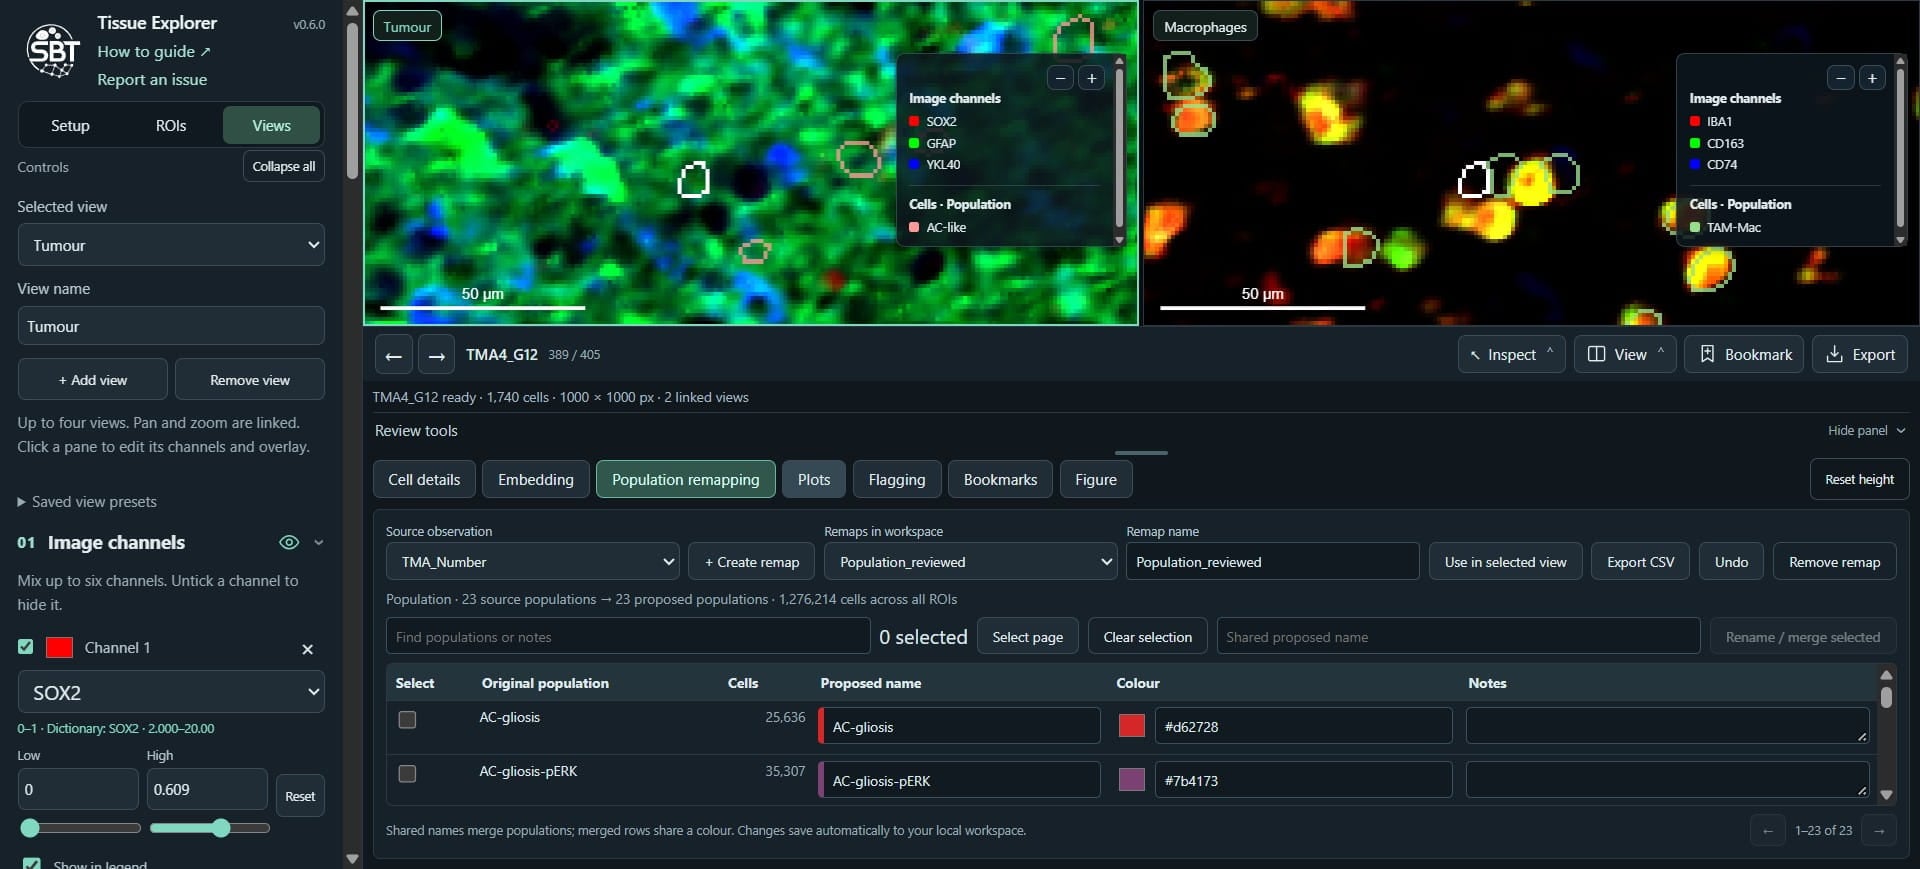Uncheck the Channel 1 checkbox
1920x869 pixels.
26,647
